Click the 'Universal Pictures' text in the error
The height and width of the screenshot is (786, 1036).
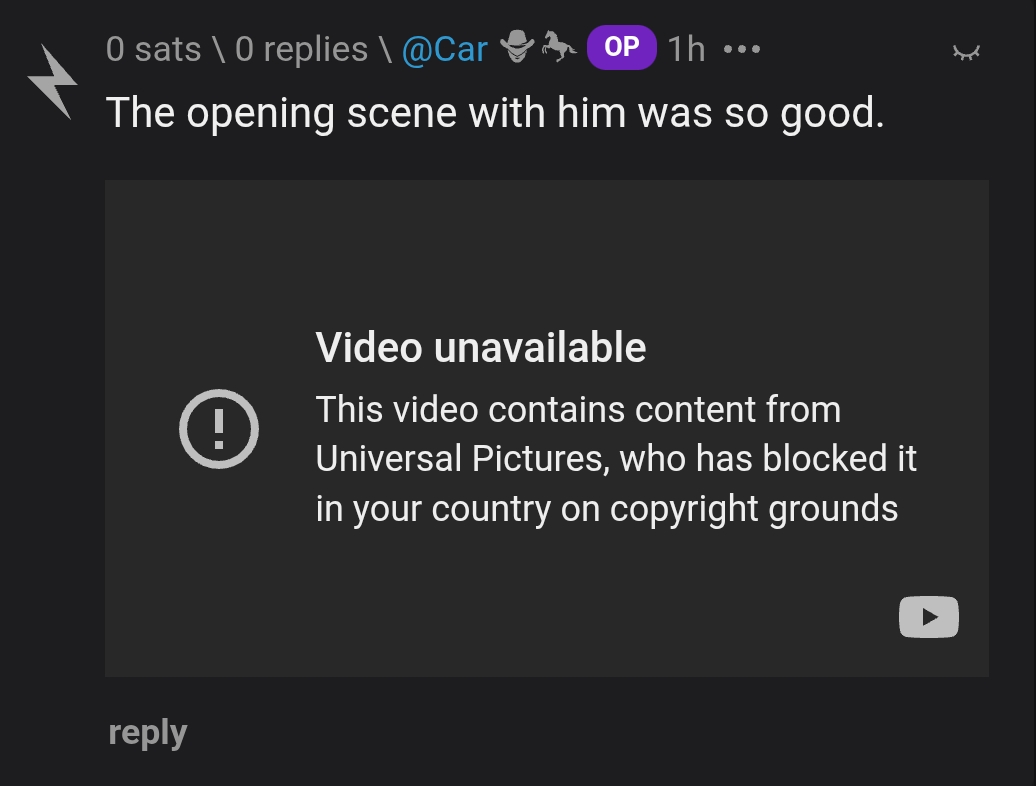(462, 459)
